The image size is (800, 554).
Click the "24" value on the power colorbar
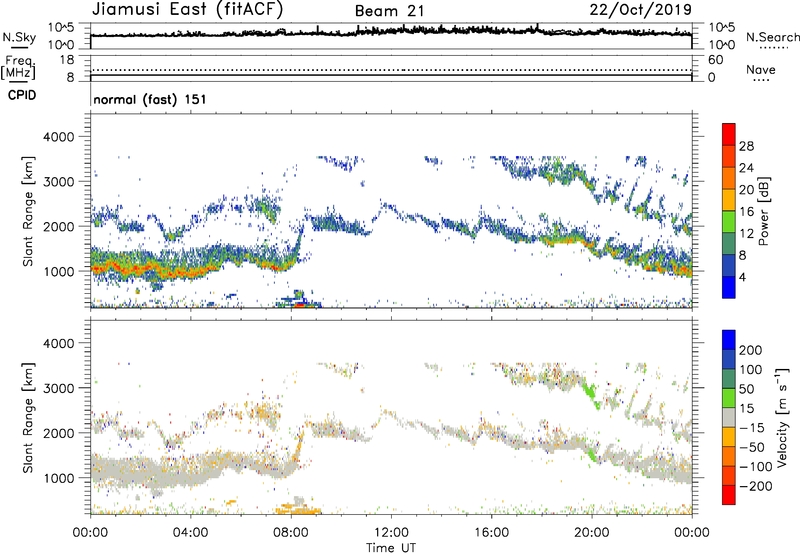[746, 168]
